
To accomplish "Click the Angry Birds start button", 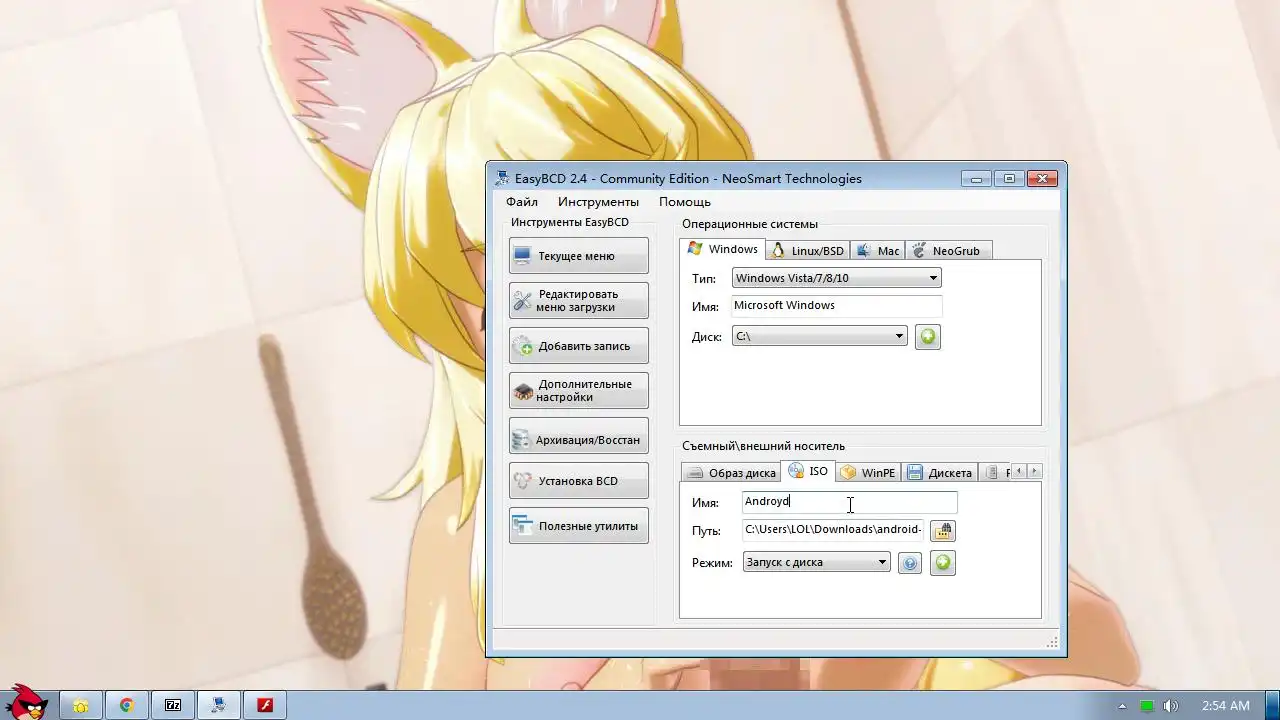I will [x=26, y=703].
